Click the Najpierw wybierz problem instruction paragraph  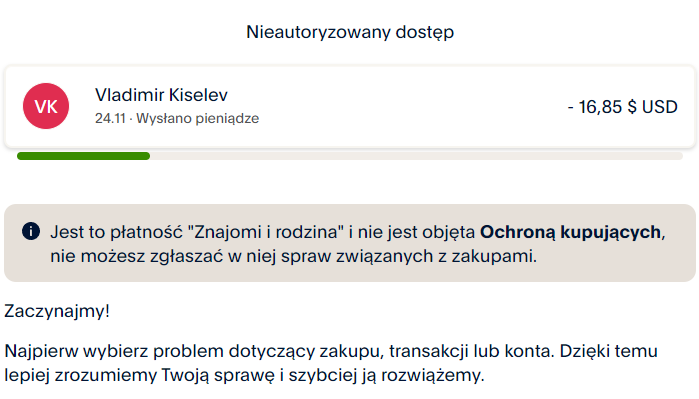point(331,363)
